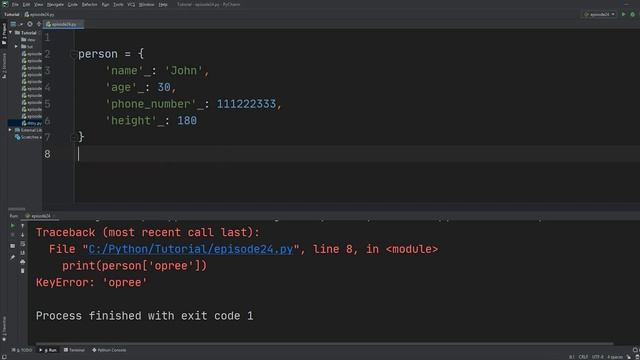The width and height of the screenshot is (640, 360).
Task: Open the TODO tool window tab
Action: [x=22, y=350]
